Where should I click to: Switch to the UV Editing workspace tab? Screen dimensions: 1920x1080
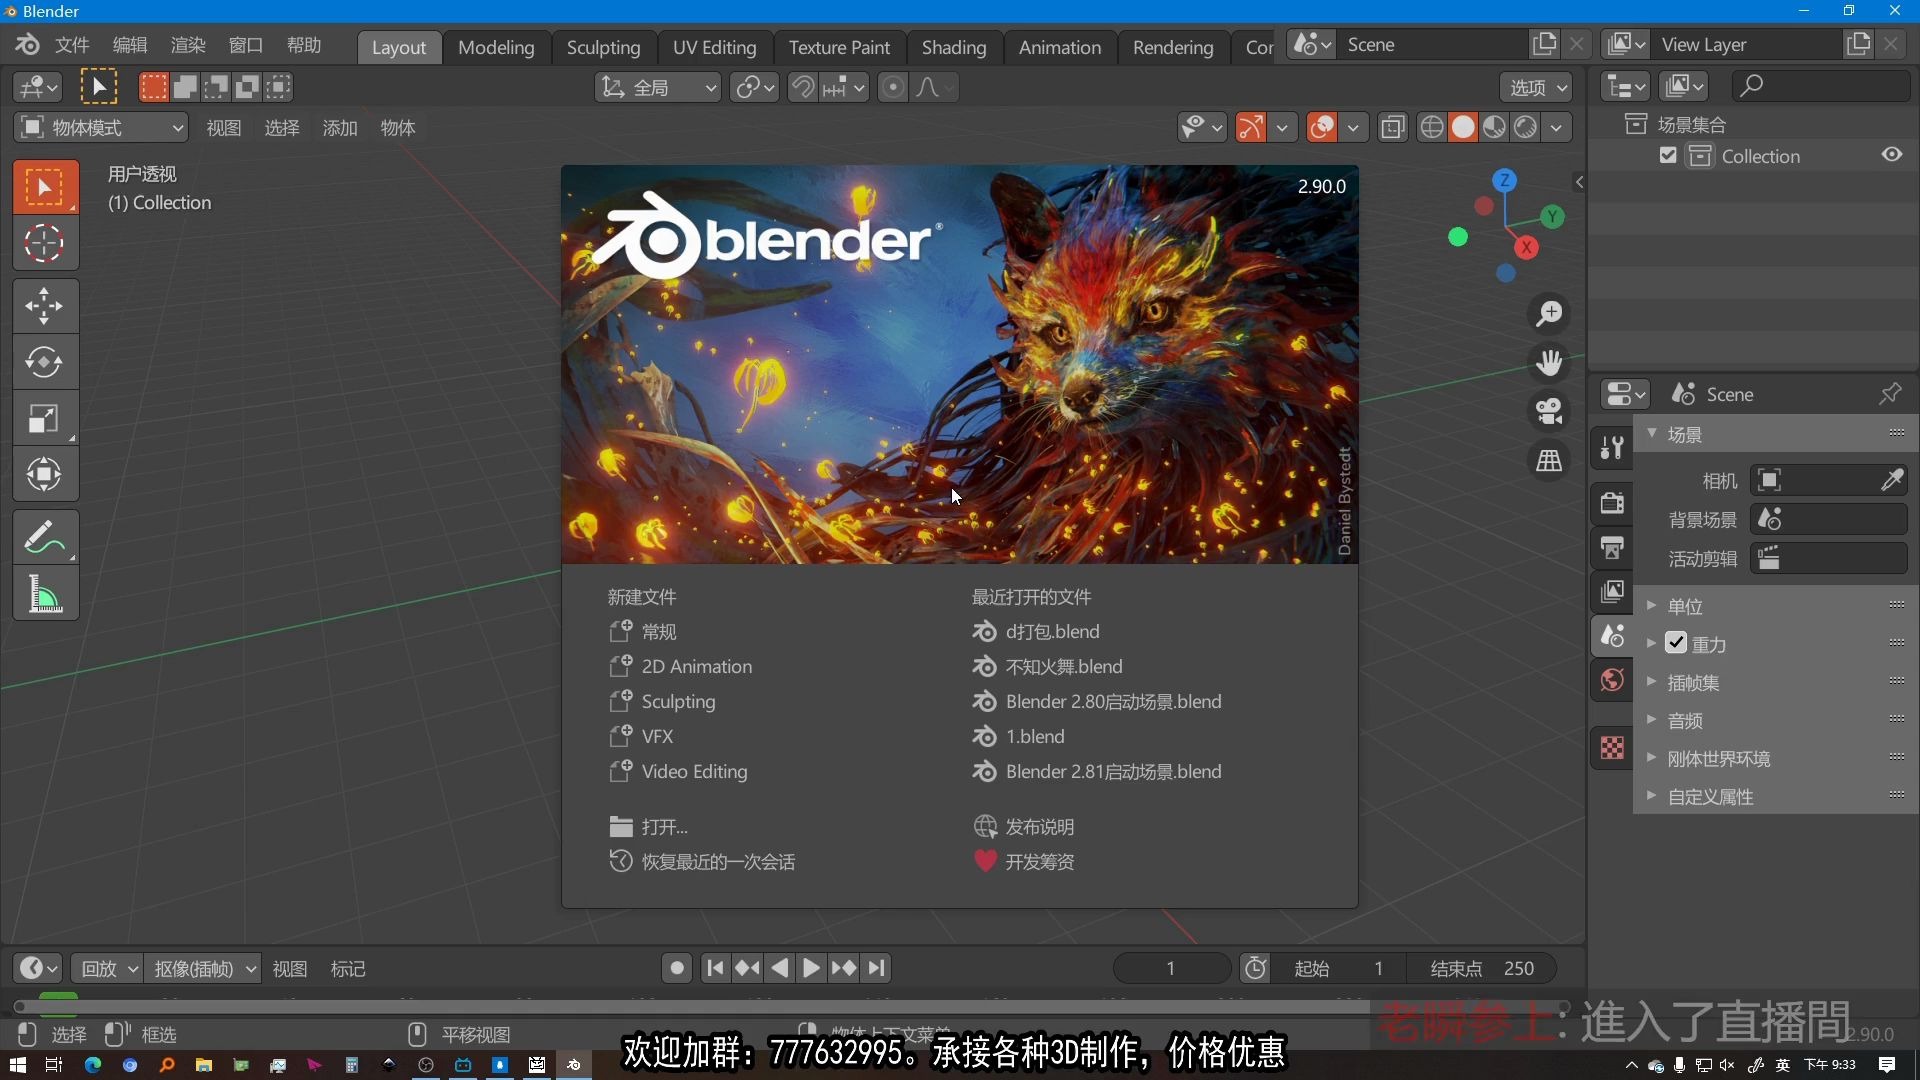714,47
